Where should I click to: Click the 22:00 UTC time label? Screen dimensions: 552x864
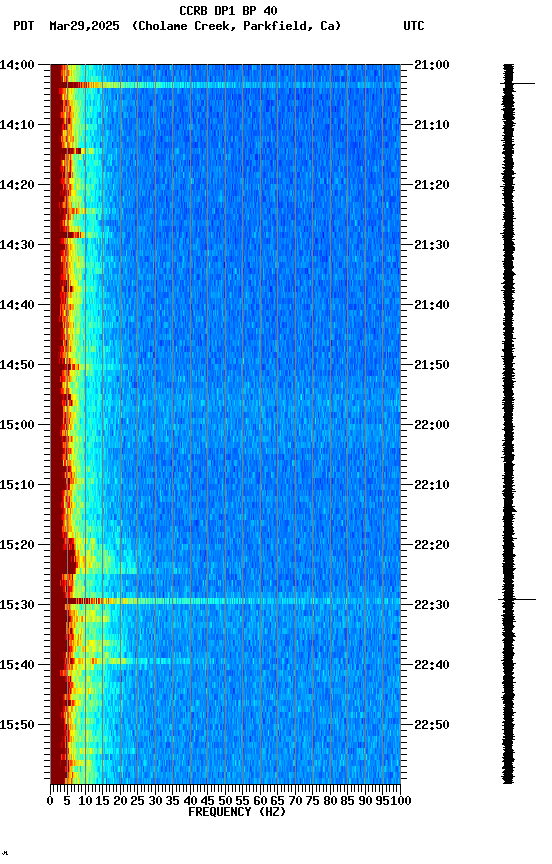(x=432, y=425)
